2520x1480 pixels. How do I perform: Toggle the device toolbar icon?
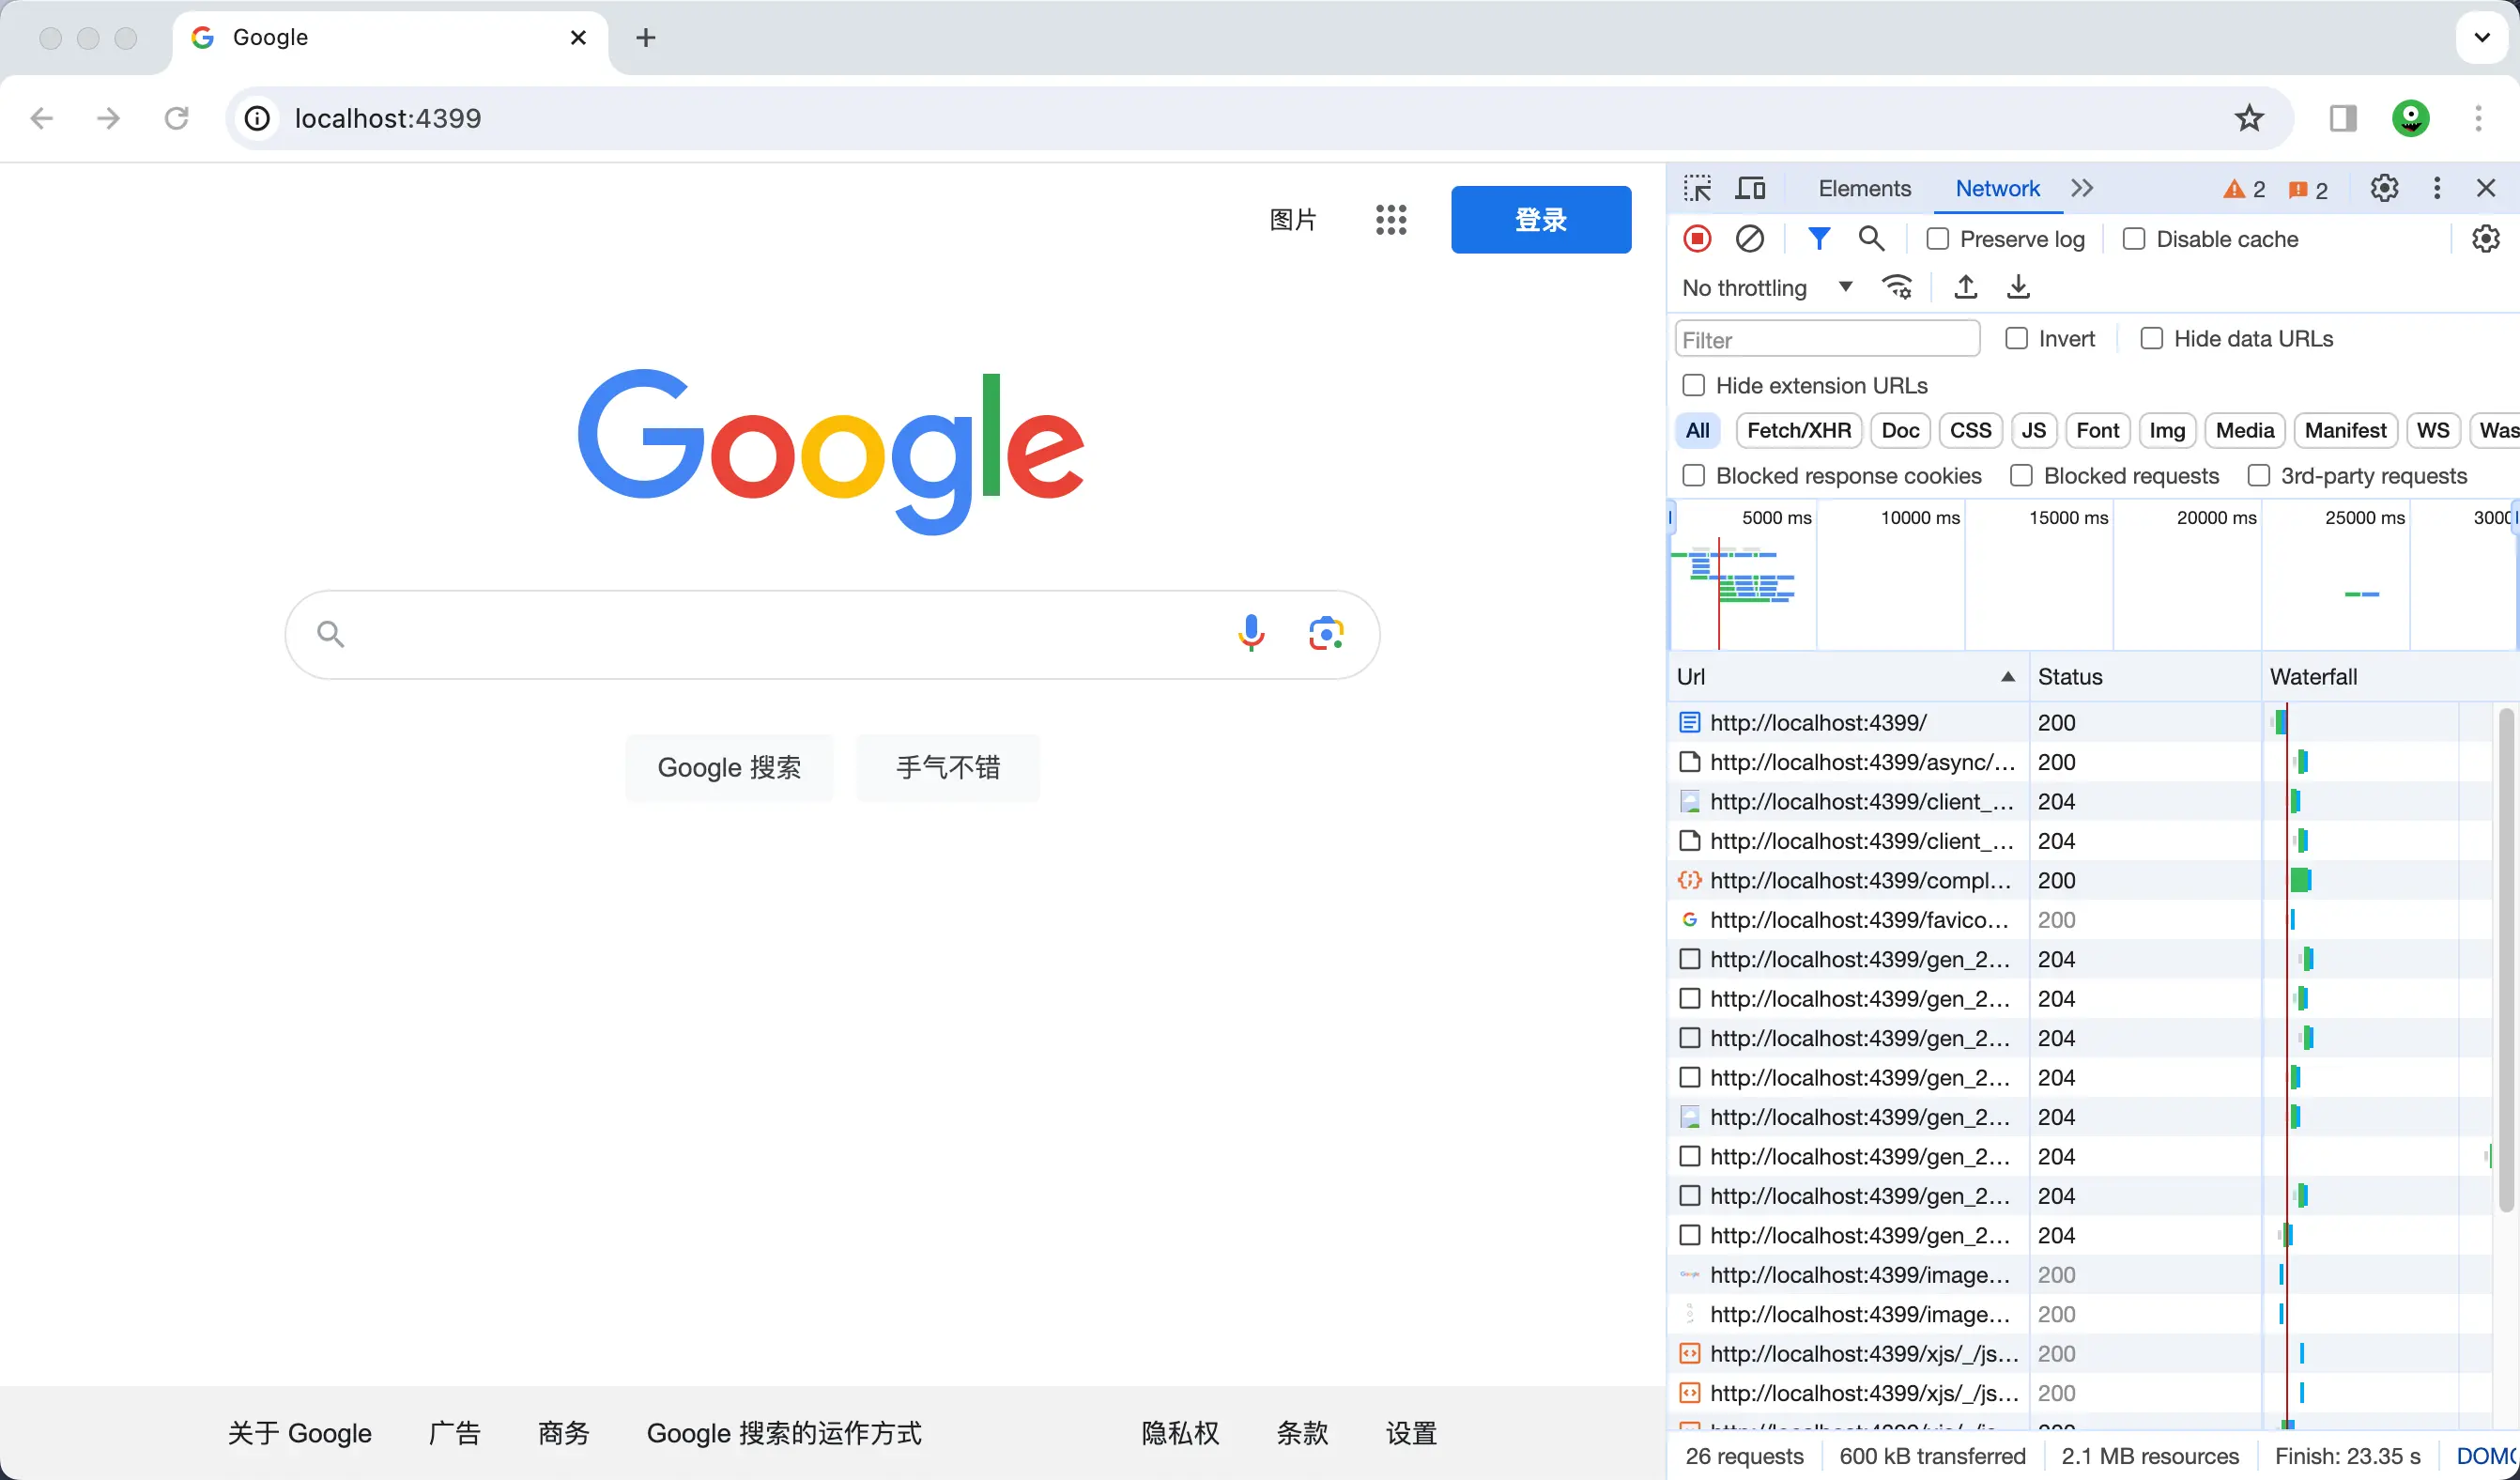(1750, 188)
